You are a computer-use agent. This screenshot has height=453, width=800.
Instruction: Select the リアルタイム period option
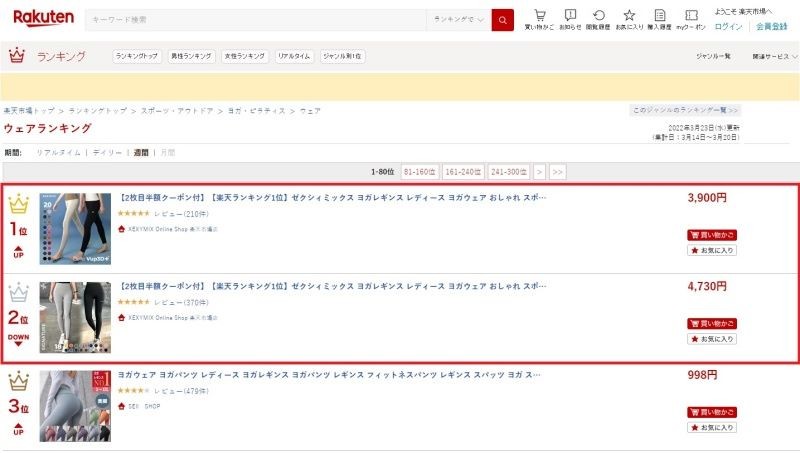coord(58,153)
